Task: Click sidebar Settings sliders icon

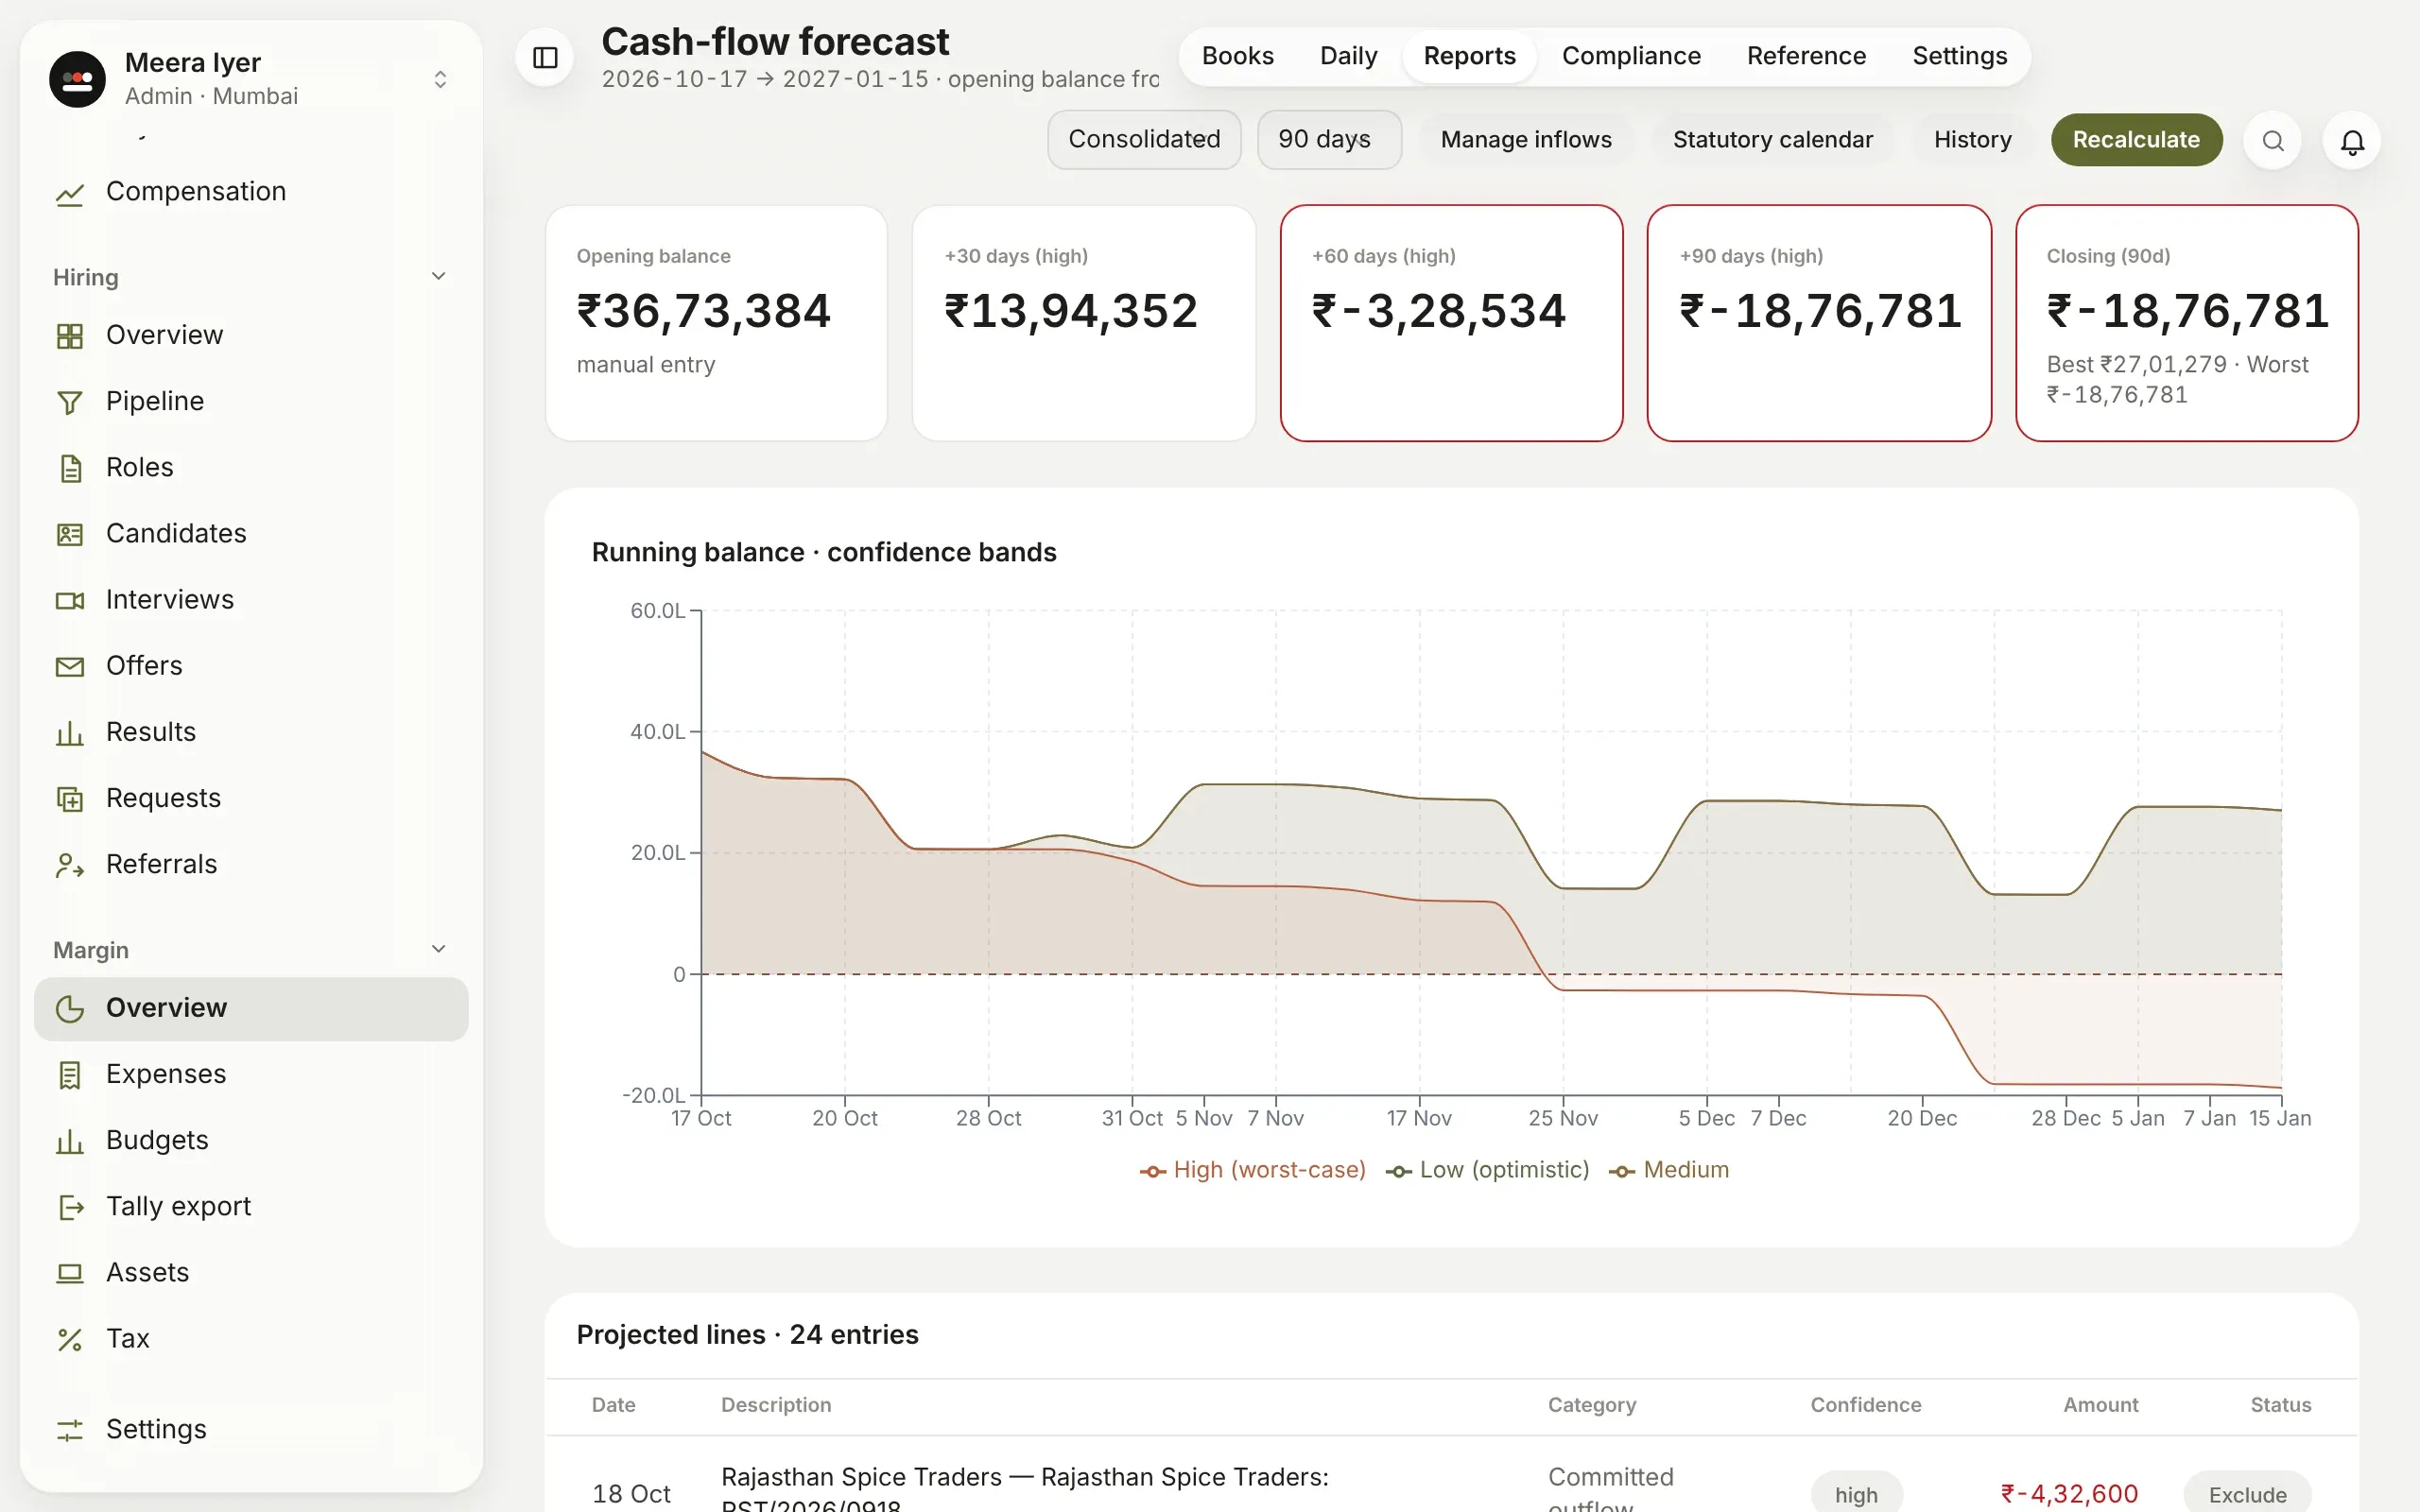Action: [x=70, y=1430]
